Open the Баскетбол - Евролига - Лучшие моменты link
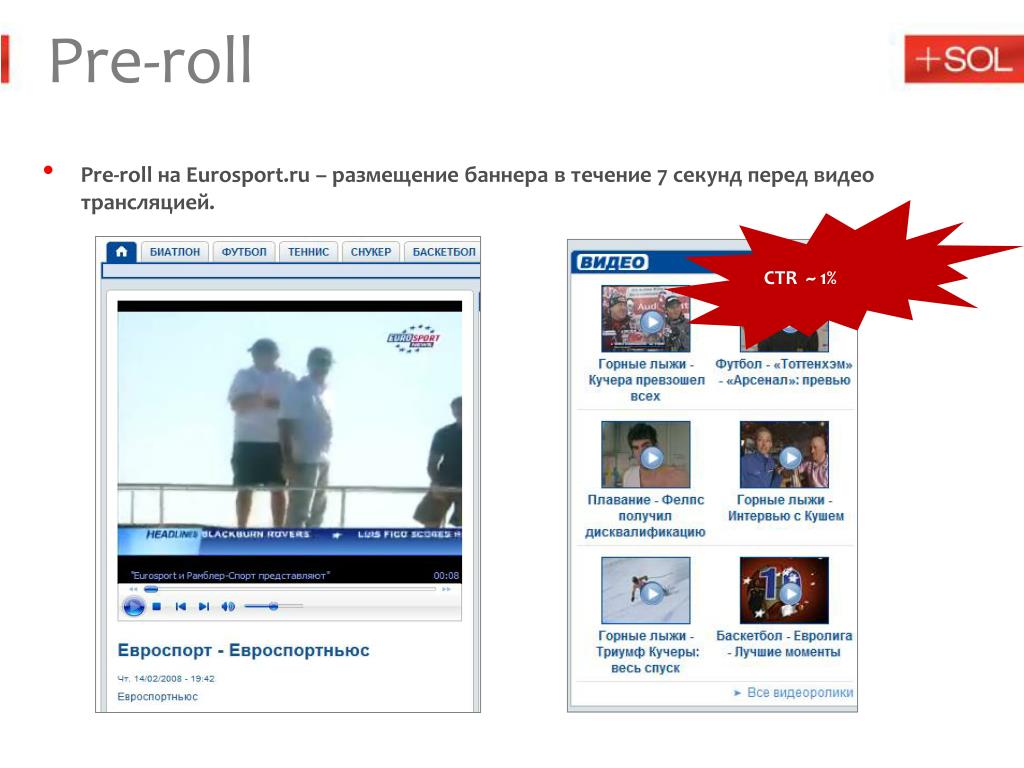Image resolution: width=1024 pixels, height=768 pixels. 784,644
